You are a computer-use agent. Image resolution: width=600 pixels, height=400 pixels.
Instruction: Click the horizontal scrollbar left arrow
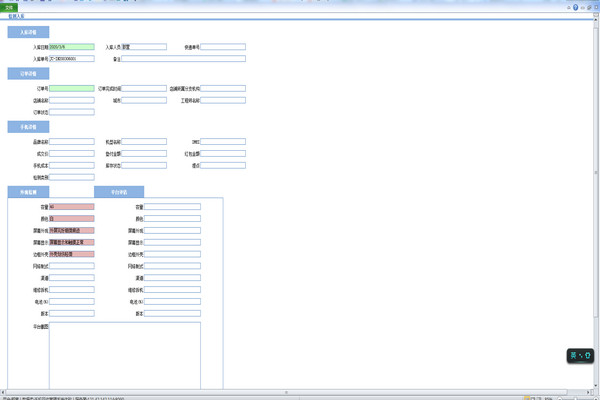3,392
